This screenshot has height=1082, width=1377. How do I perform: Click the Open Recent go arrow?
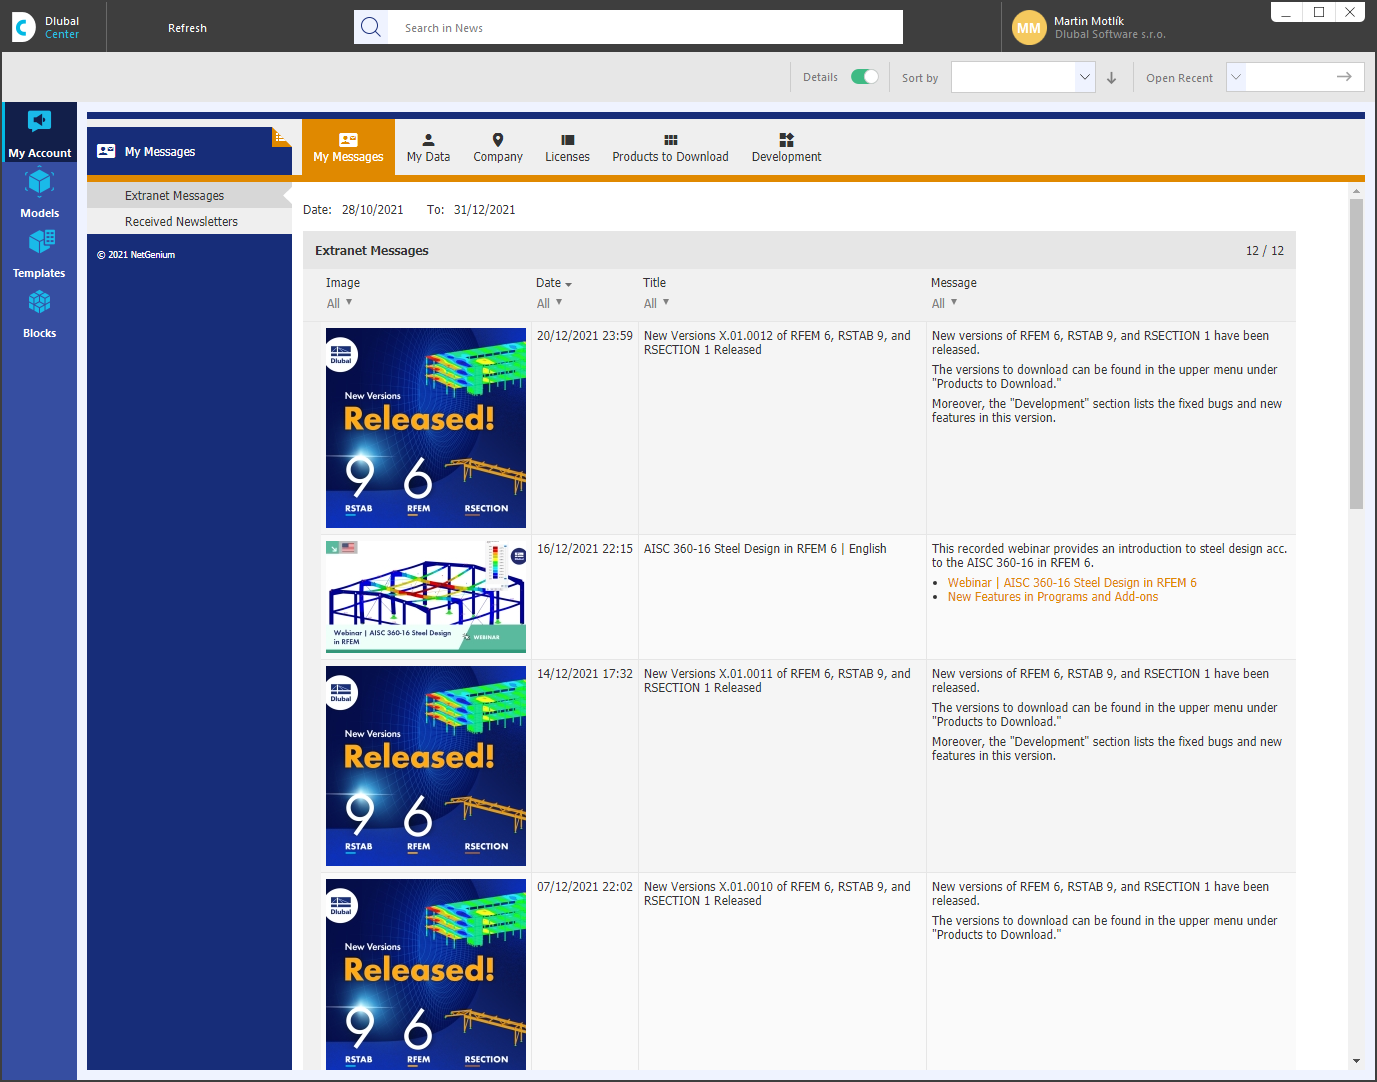1344,77
